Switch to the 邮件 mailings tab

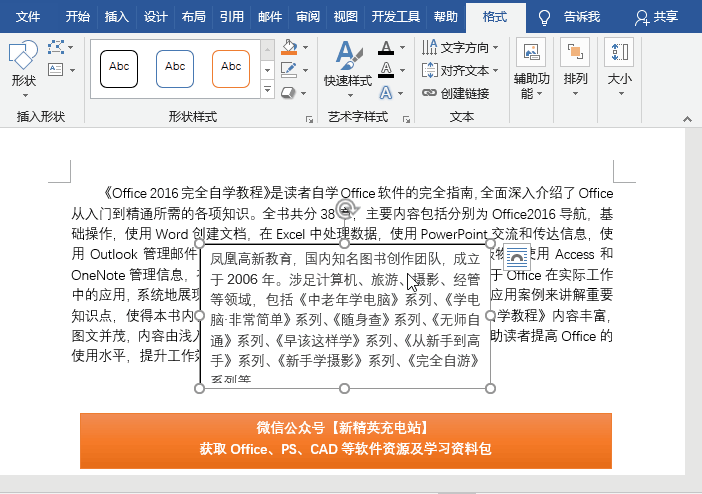270,17
